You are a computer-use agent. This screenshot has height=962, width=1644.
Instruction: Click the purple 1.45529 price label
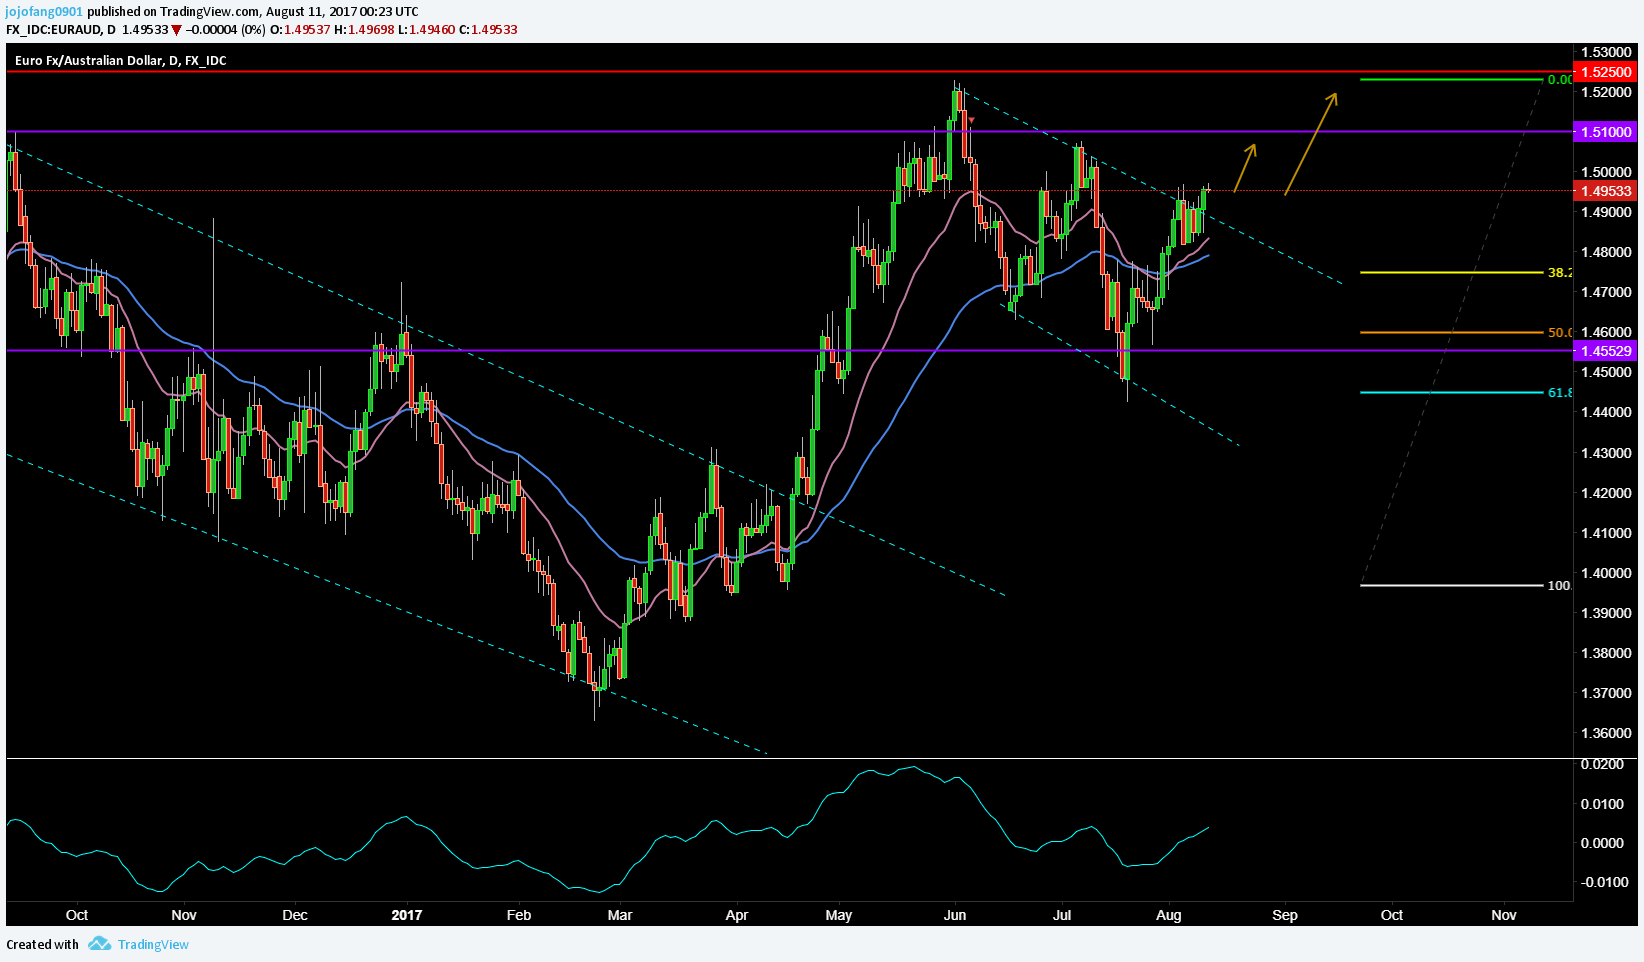coord(1605,351)
